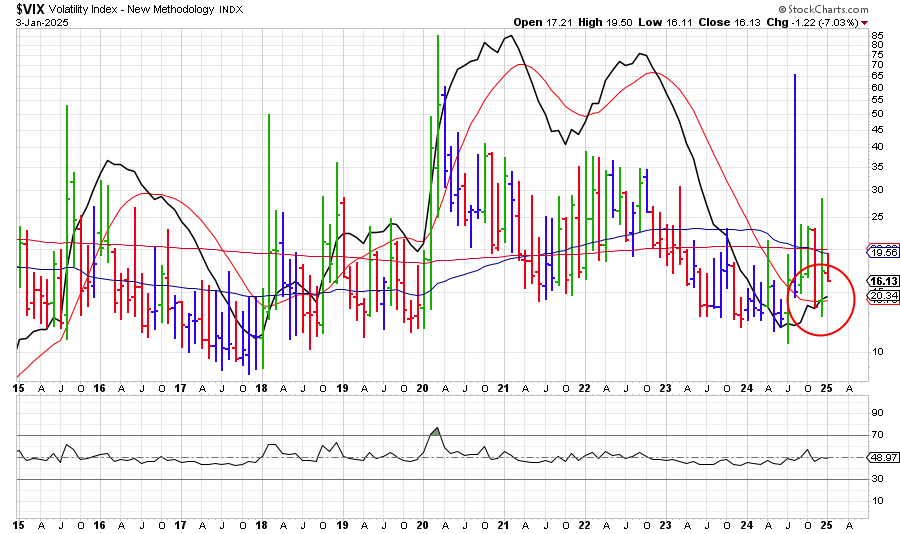Click the '20' year label on time axis

421,387
